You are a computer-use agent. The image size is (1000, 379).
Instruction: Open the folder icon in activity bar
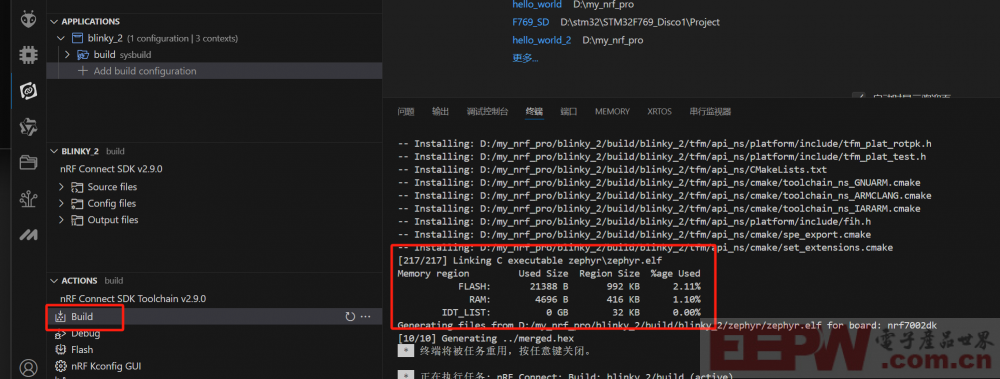tap(28, 163)
